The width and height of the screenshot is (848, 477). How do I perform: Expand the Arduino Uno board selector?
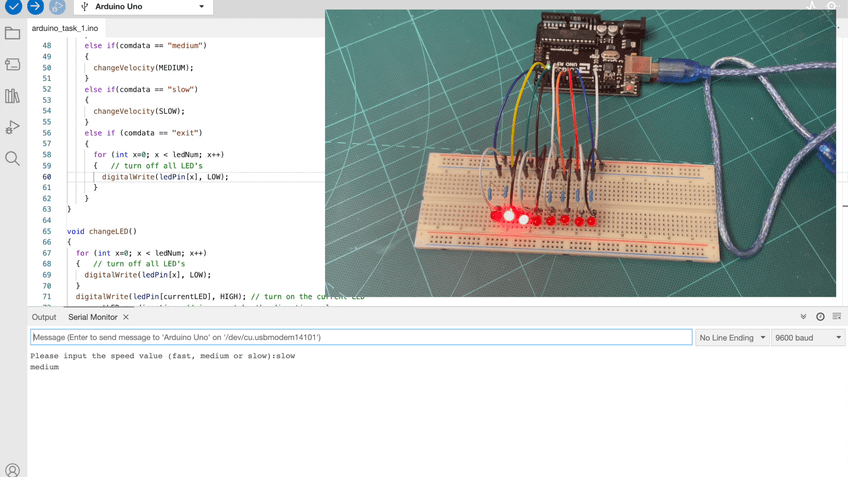point(143,7)
